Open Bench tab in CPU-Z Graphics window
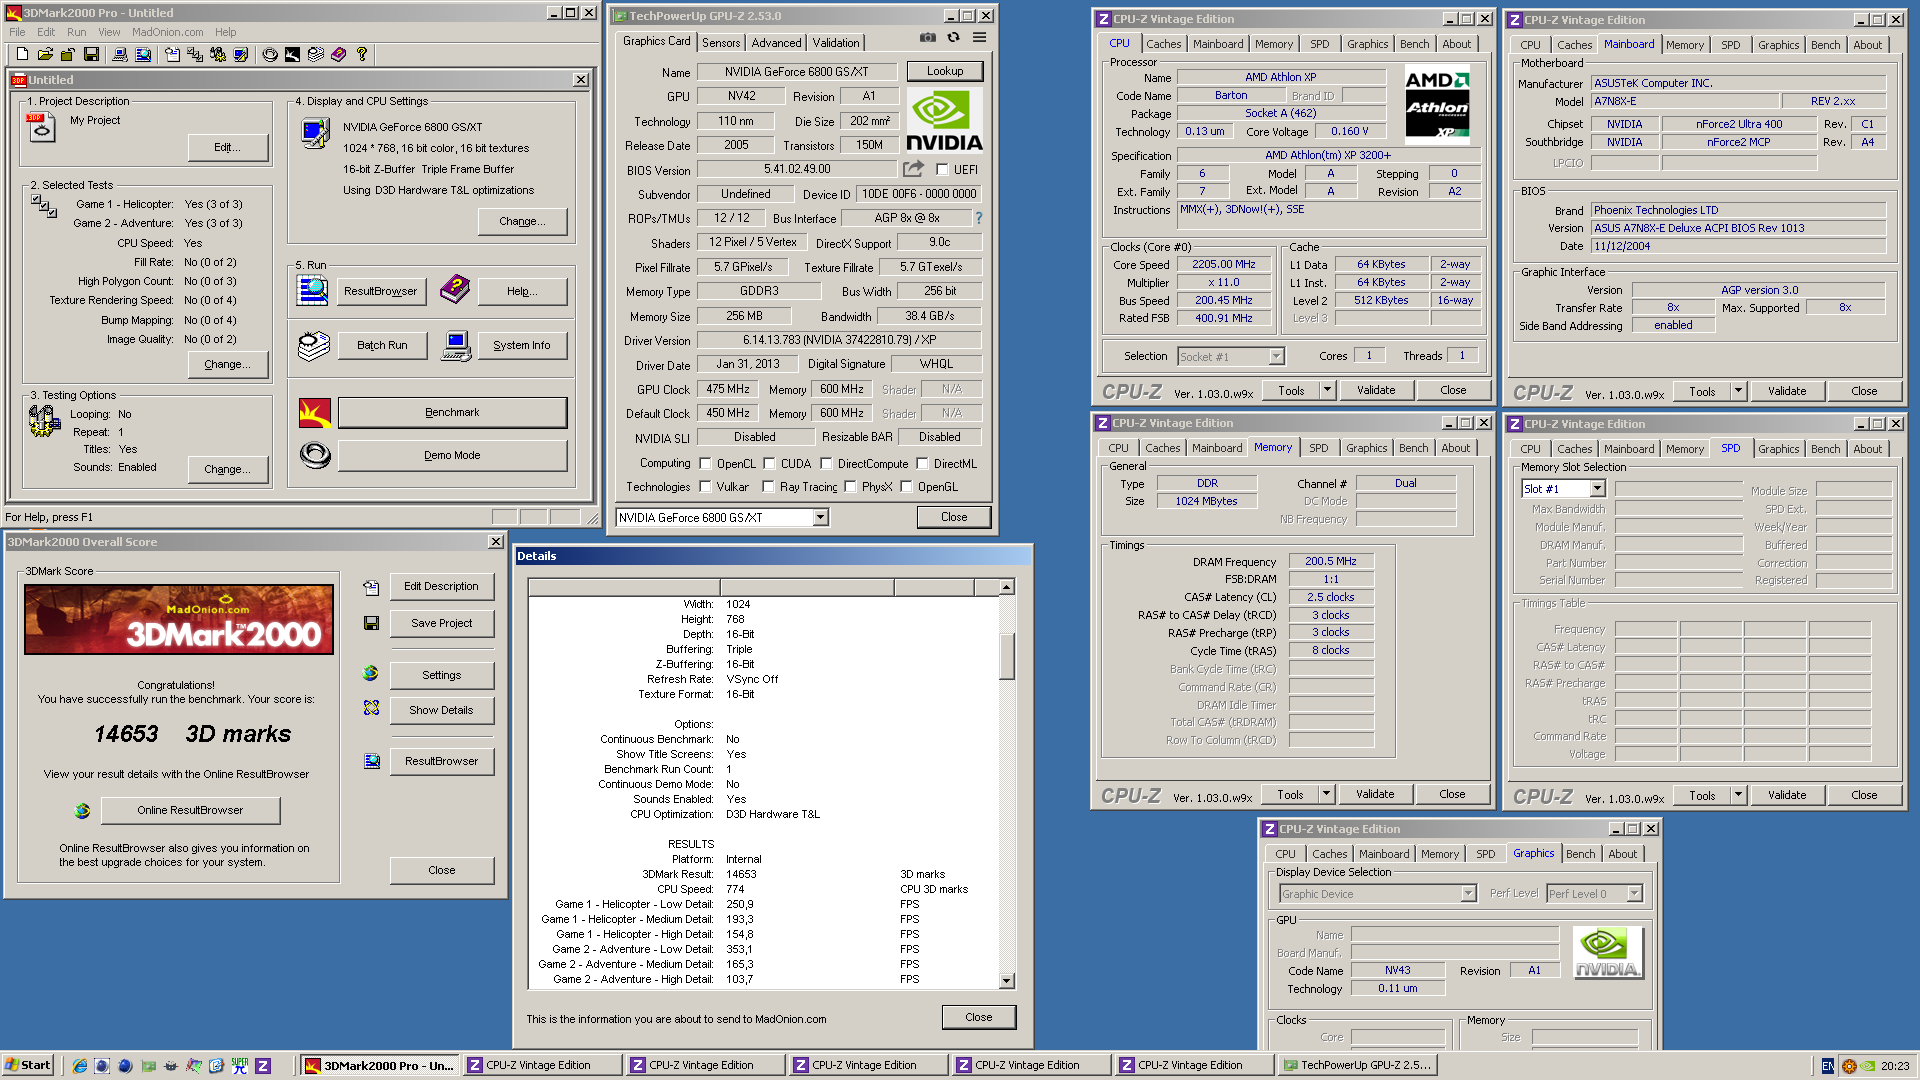This screenshot has height=1080, width=1920. click(1580, 854)
